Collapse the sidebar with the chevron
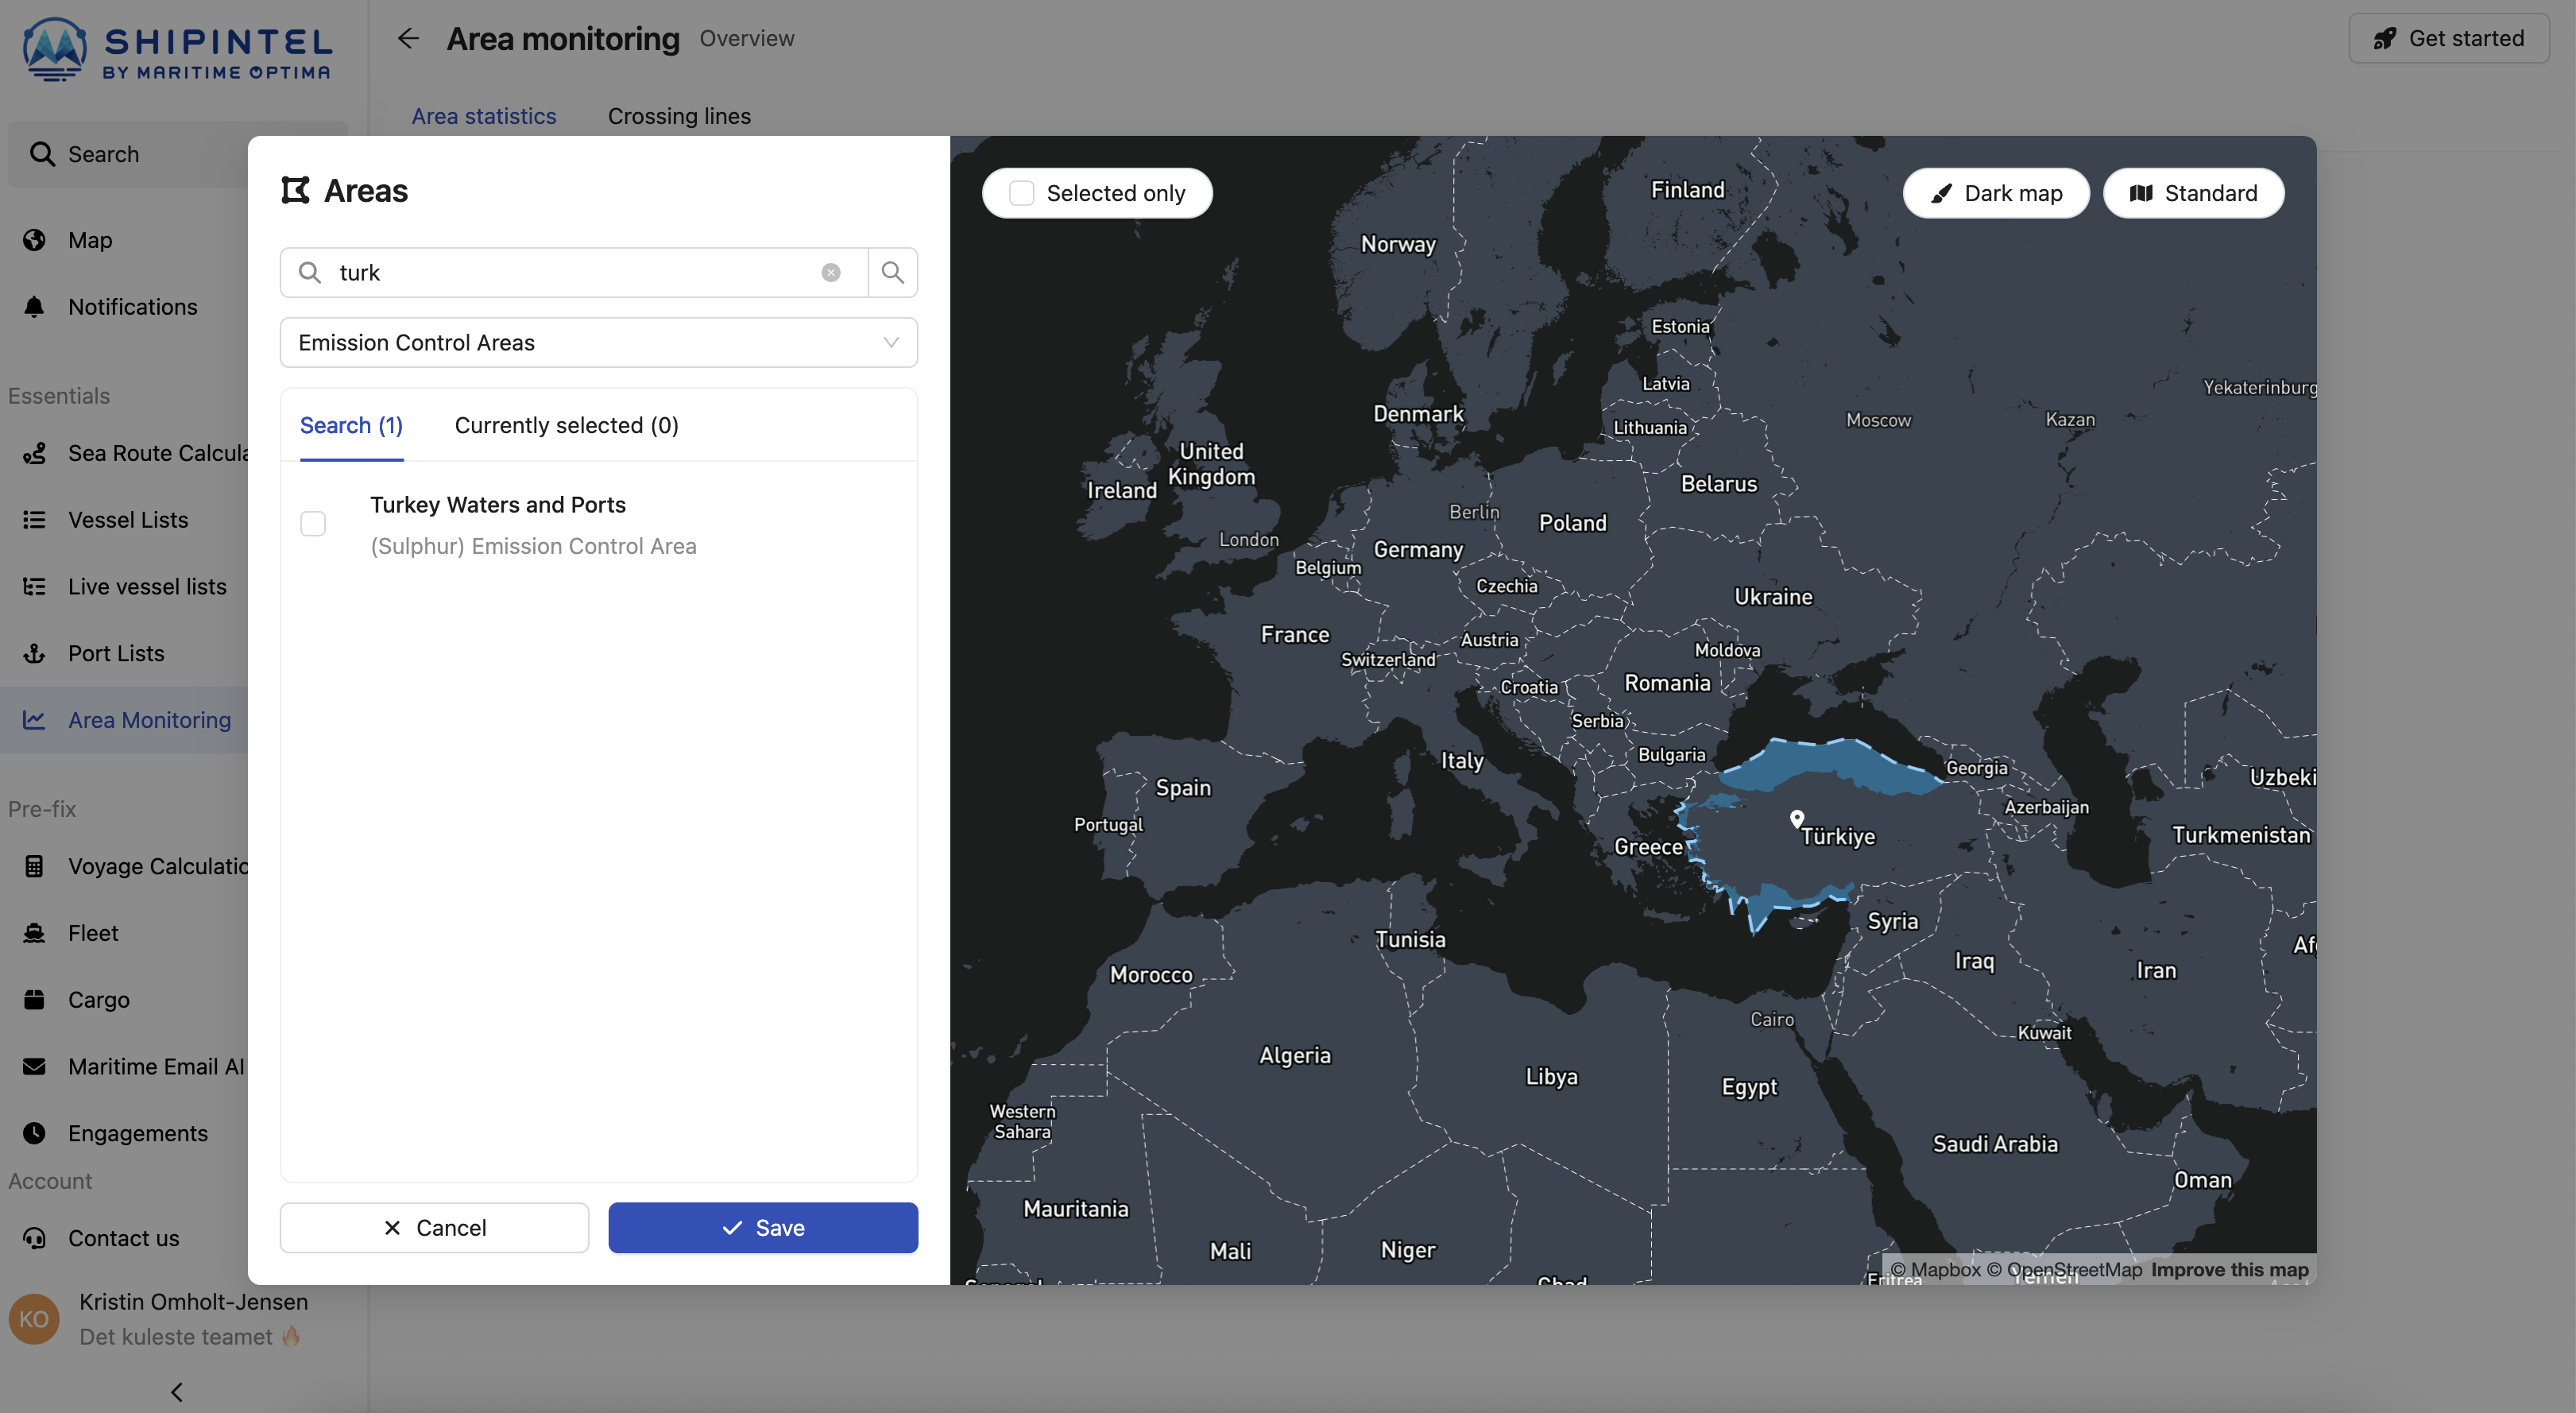Viewport: 2576px width, 1413px height. 177,1391
